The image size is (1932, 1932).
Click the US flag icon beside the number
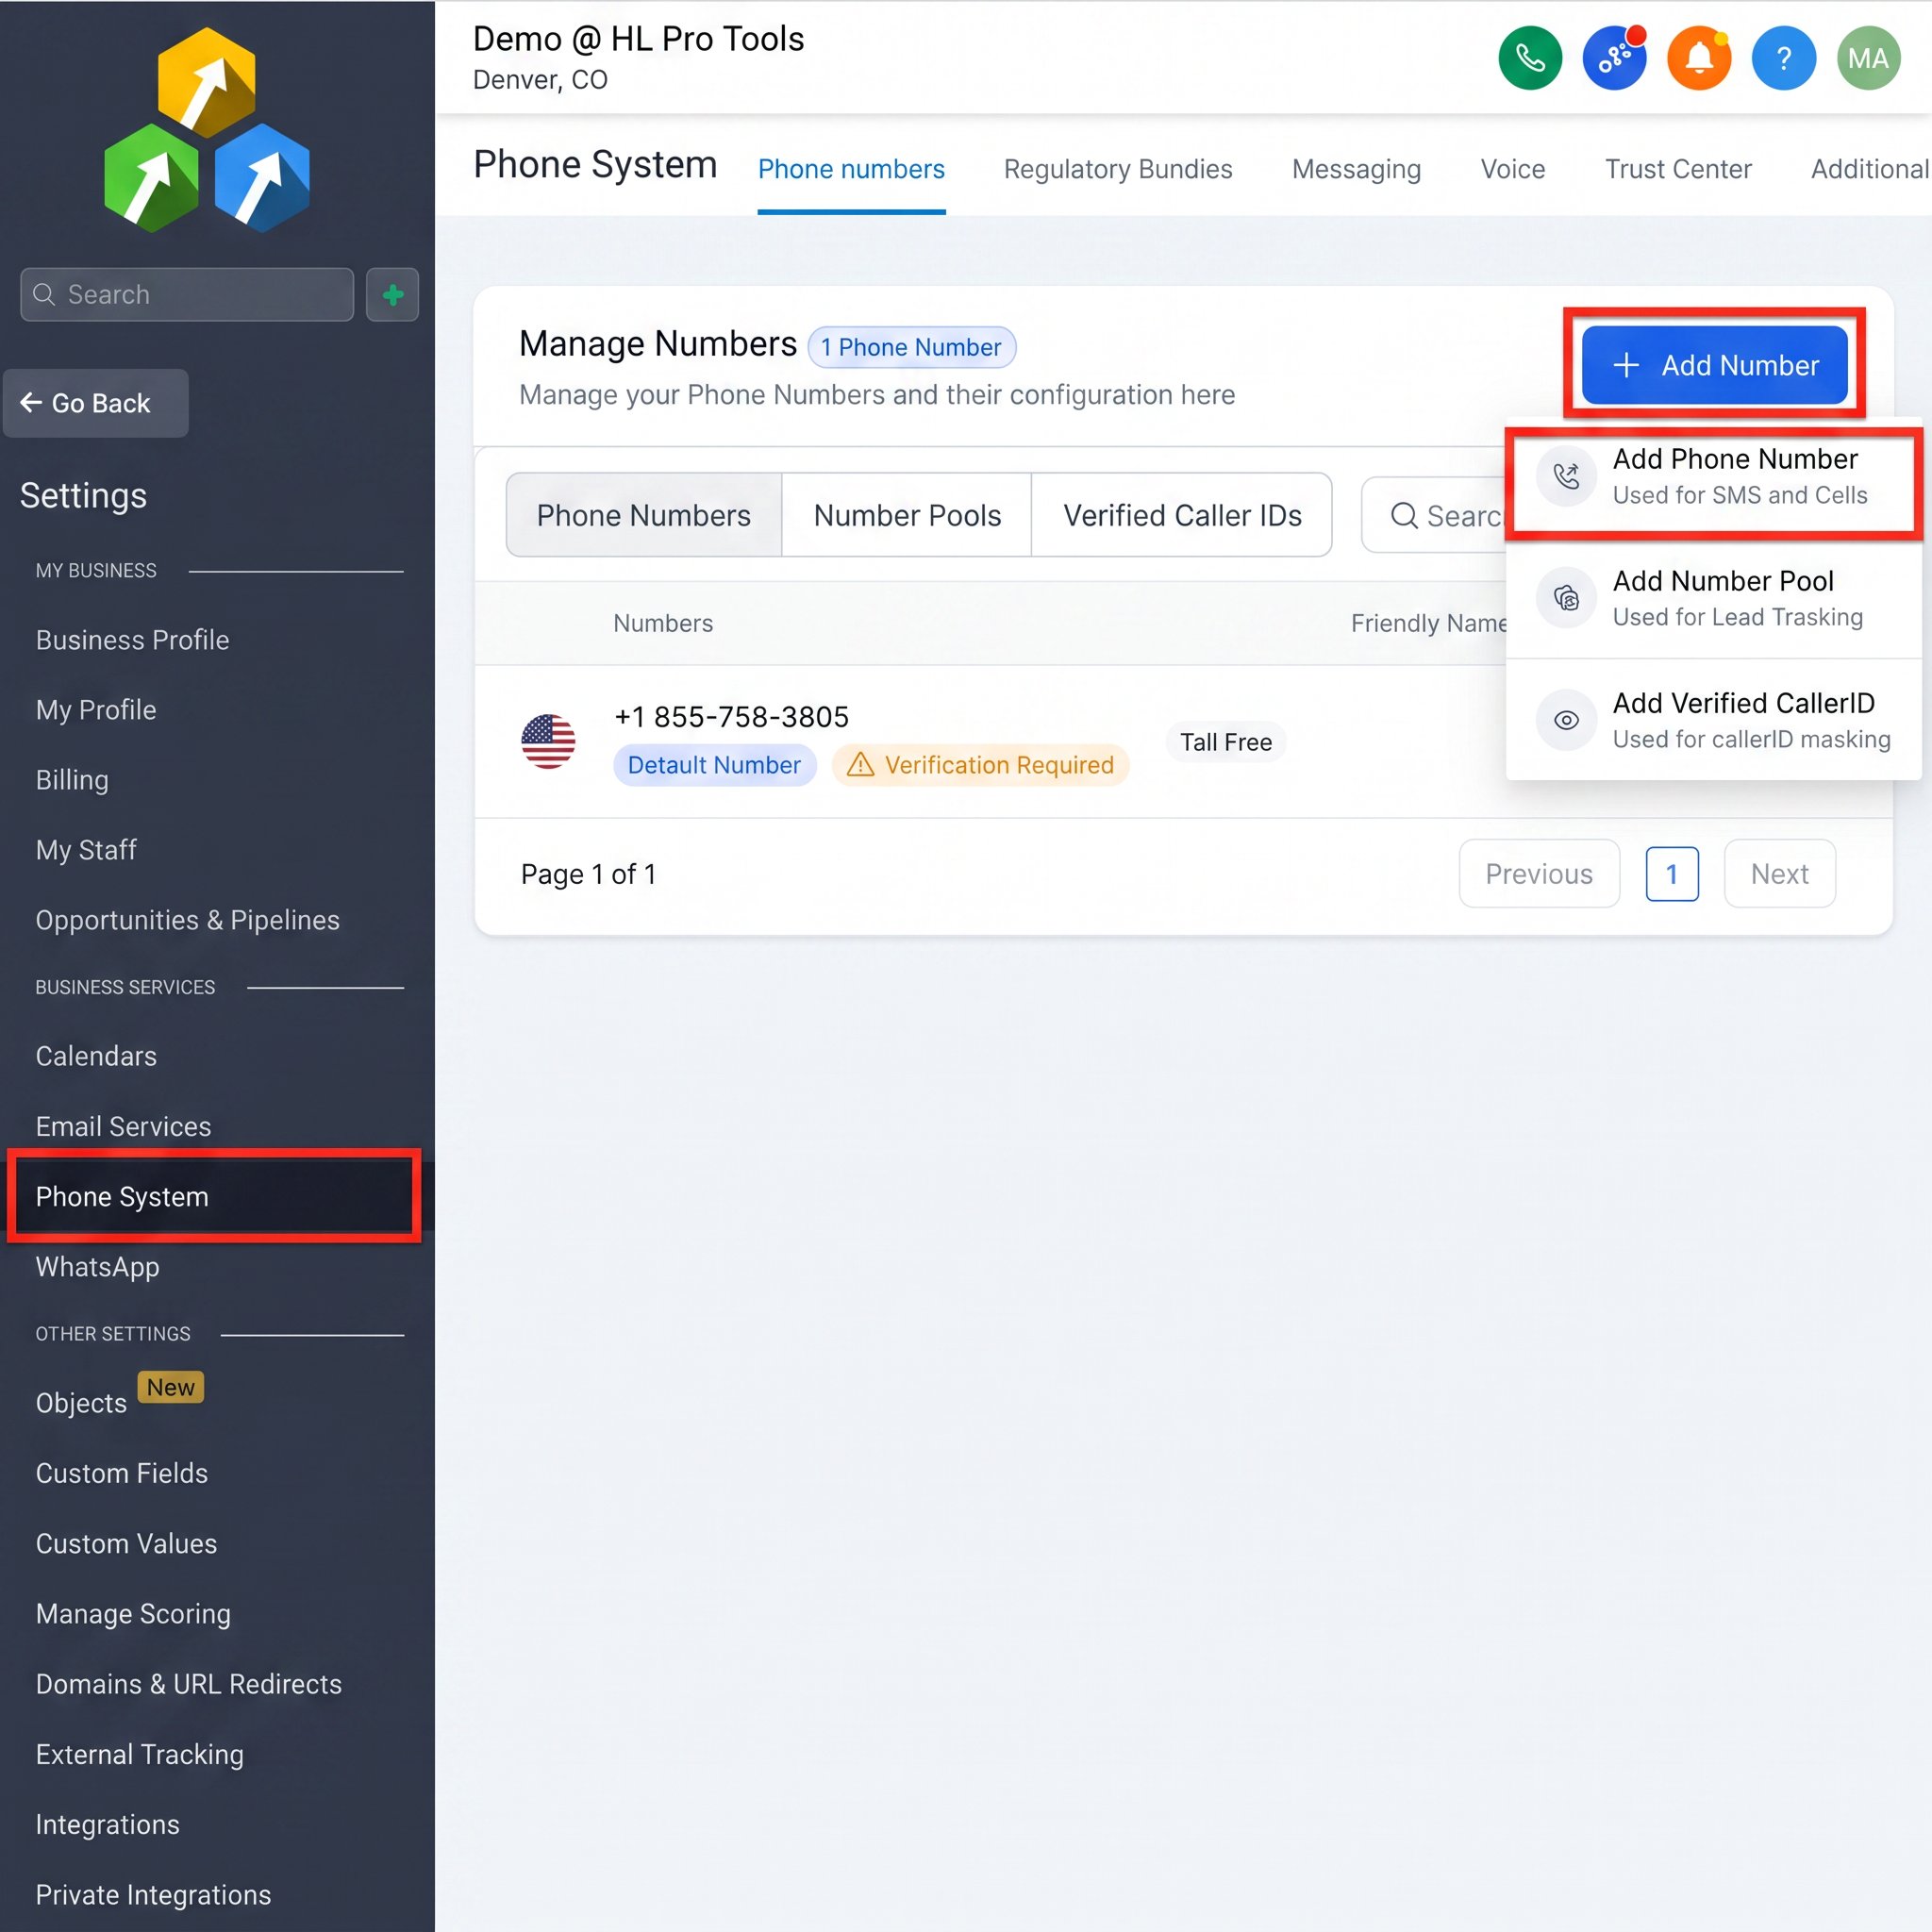click(548, 741)
